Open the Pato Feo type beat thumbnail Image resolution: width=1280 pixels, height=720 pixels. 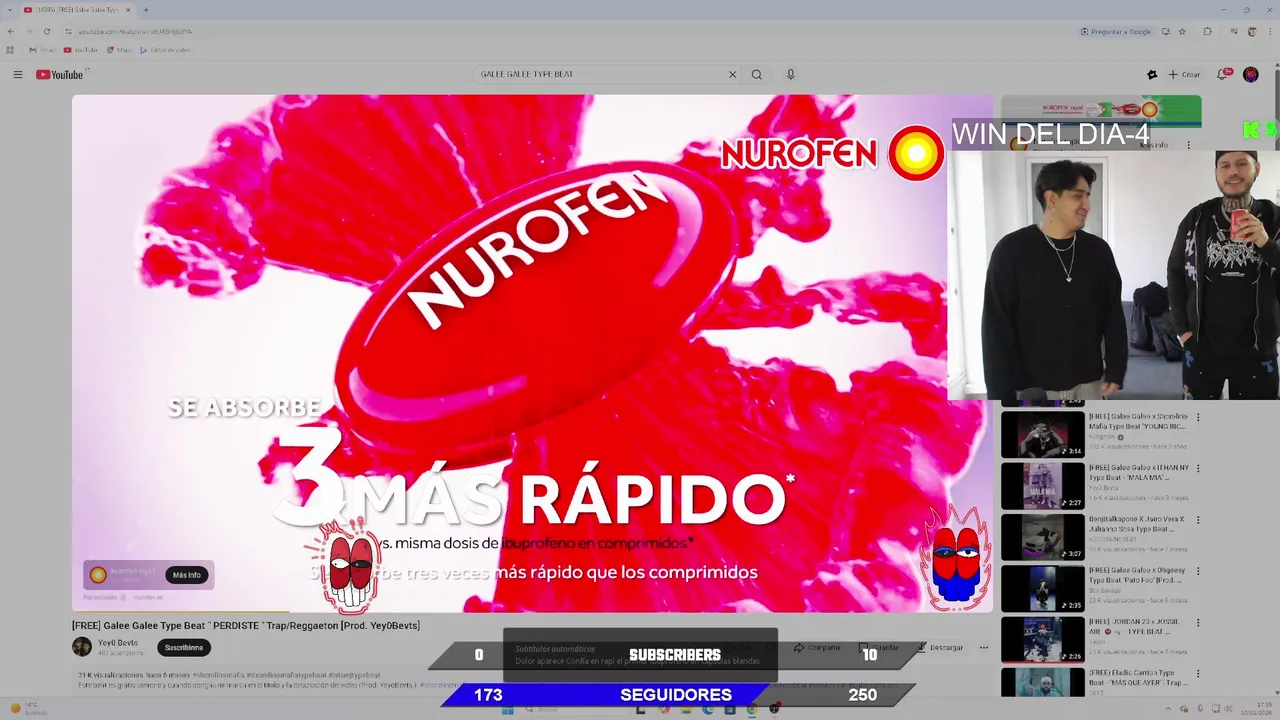(x=1043, y=589)
